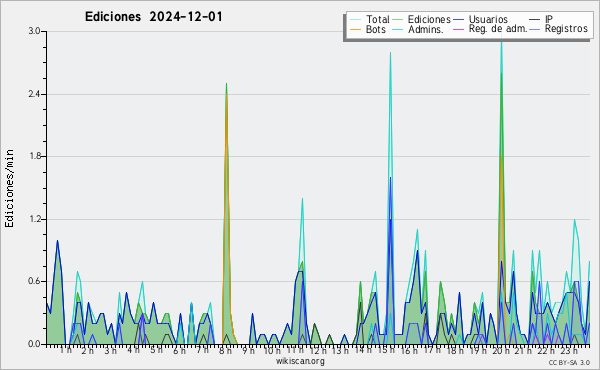This screenshot has height=370, width=600.
Task: Click the '17 h' x-axis label
Action: point(432,350)
